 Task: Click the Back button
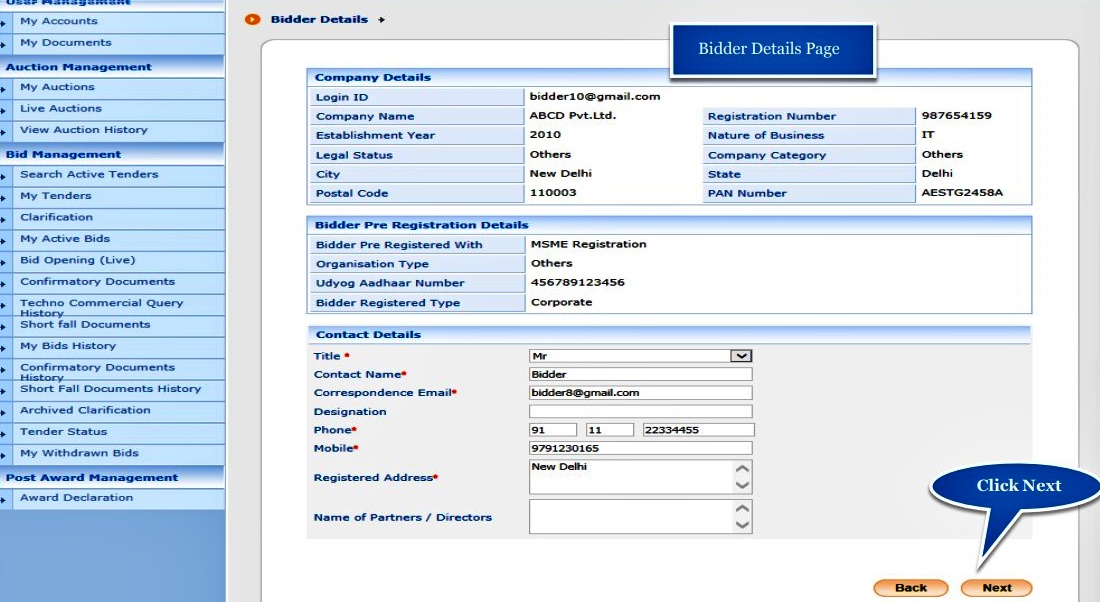[911, 588]
